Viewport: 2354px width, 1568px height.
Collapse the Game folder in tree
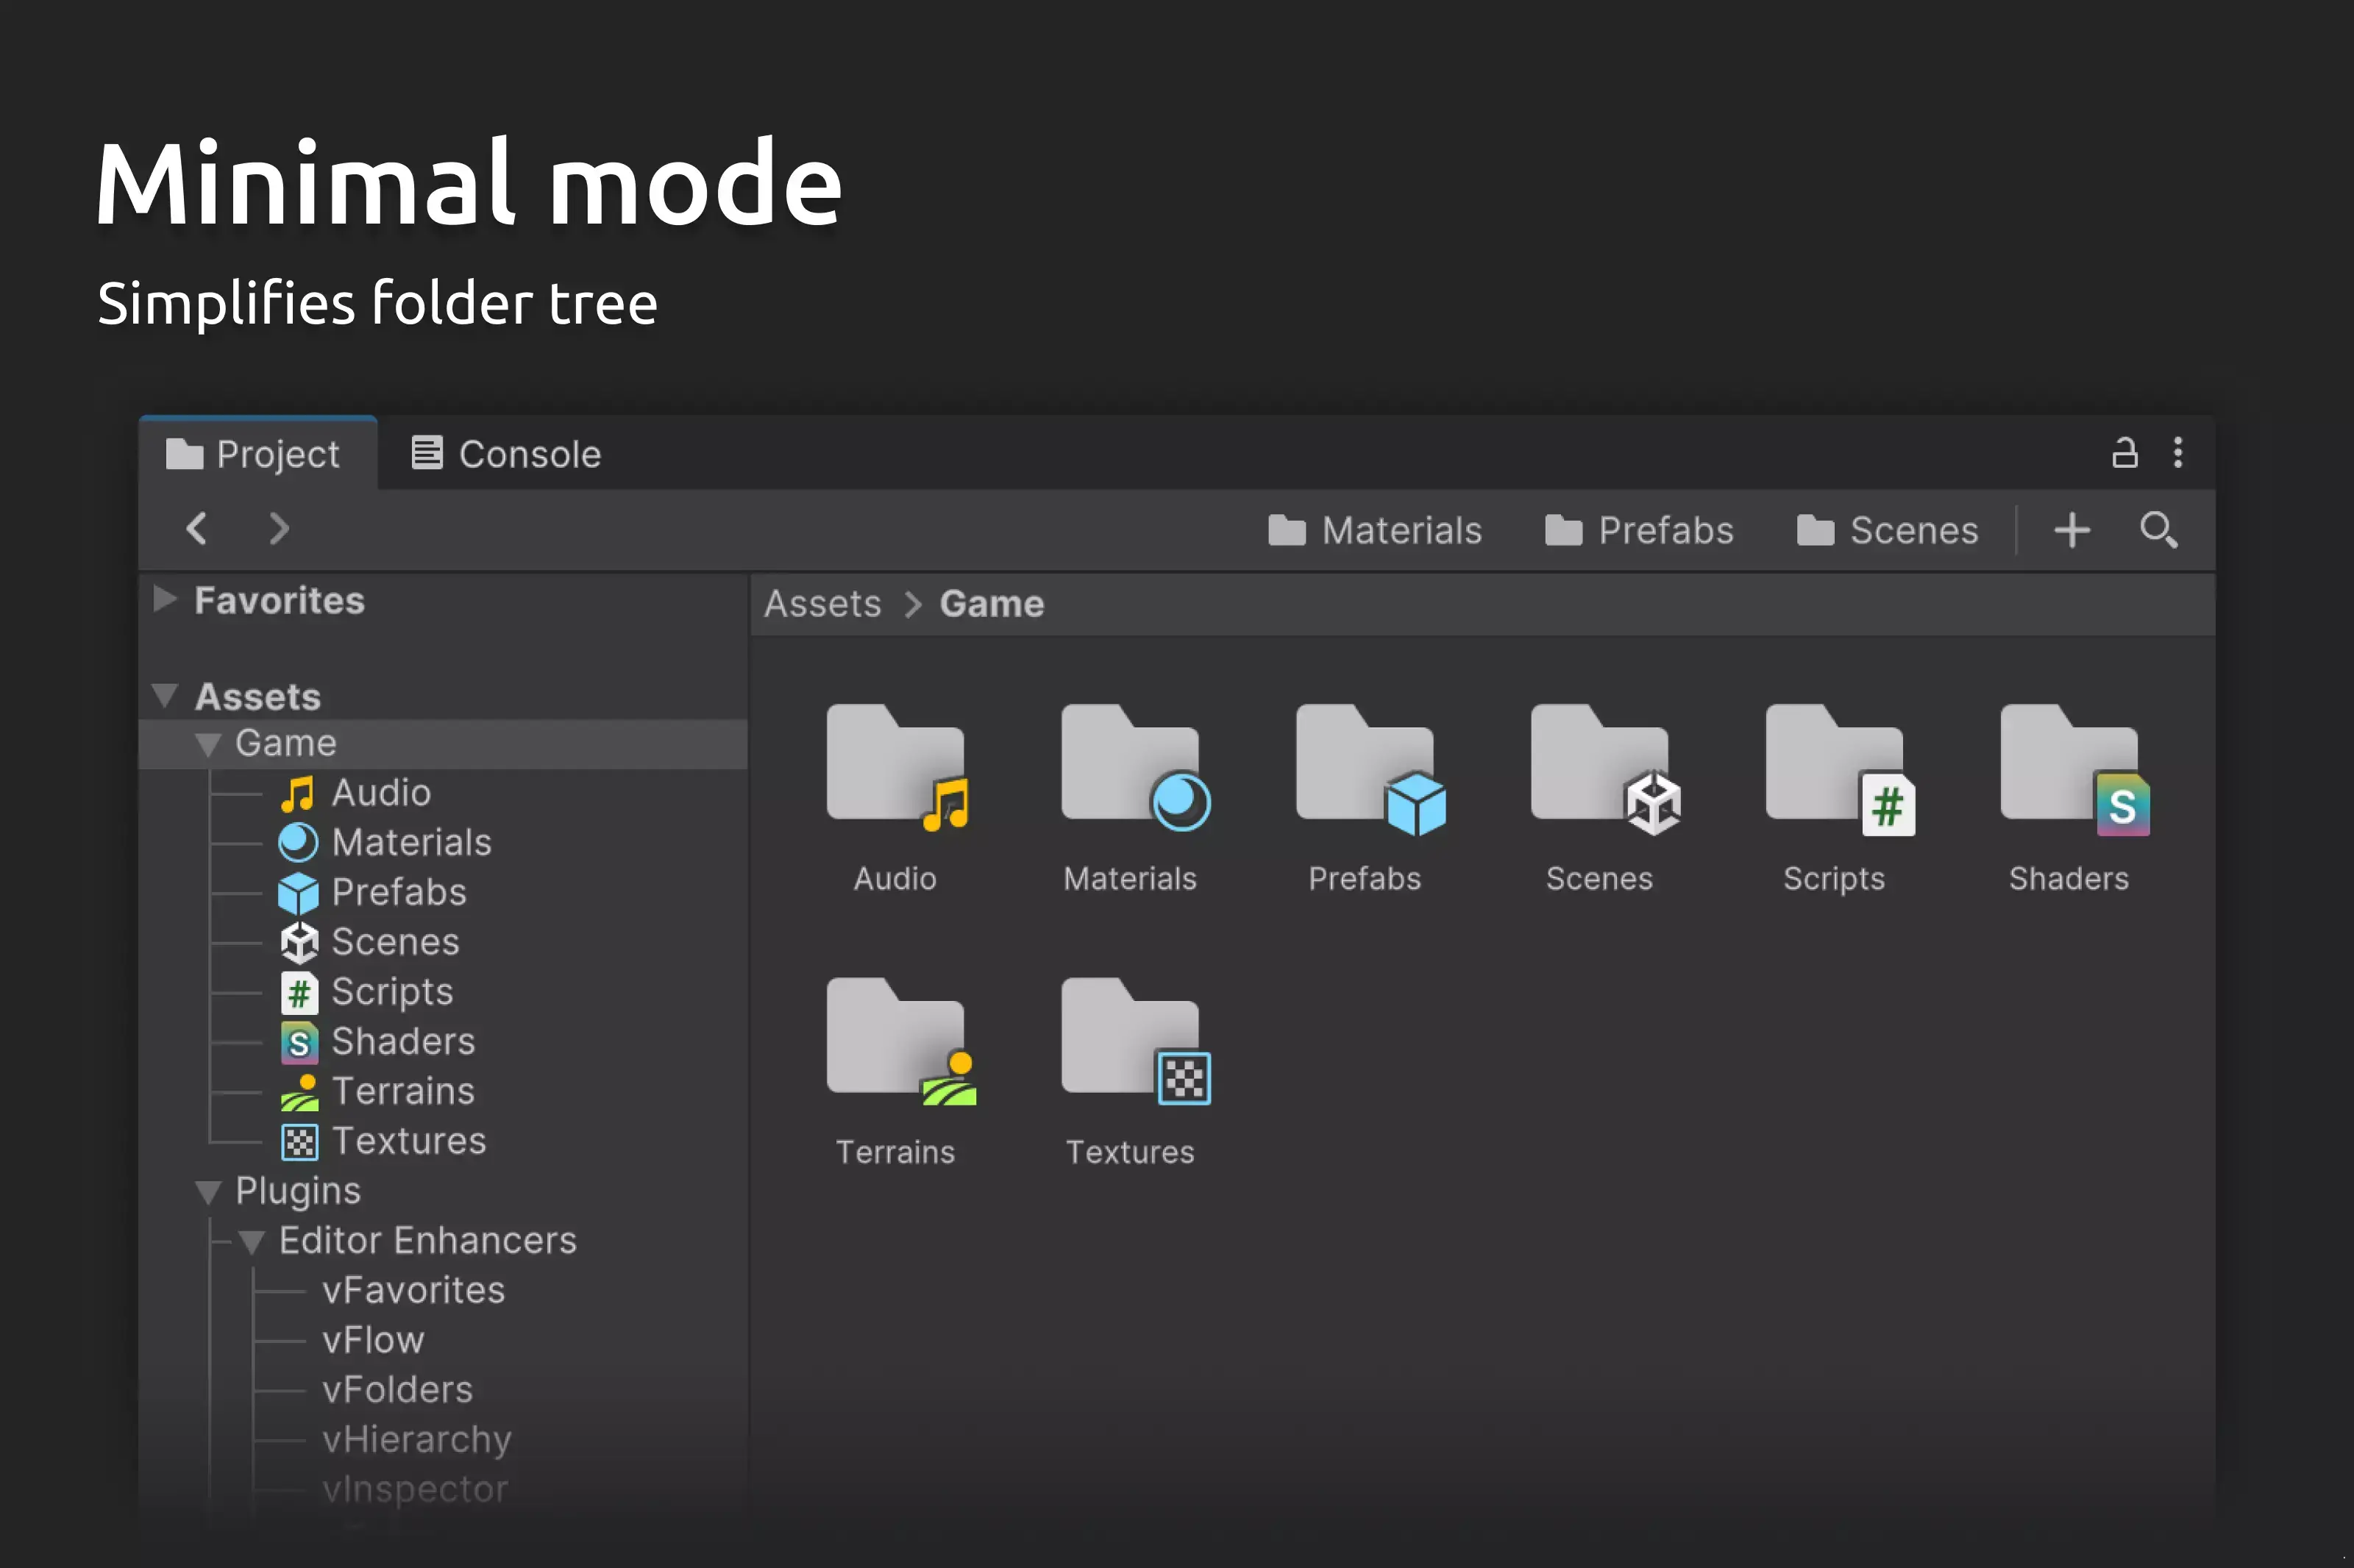coord(208,745)
